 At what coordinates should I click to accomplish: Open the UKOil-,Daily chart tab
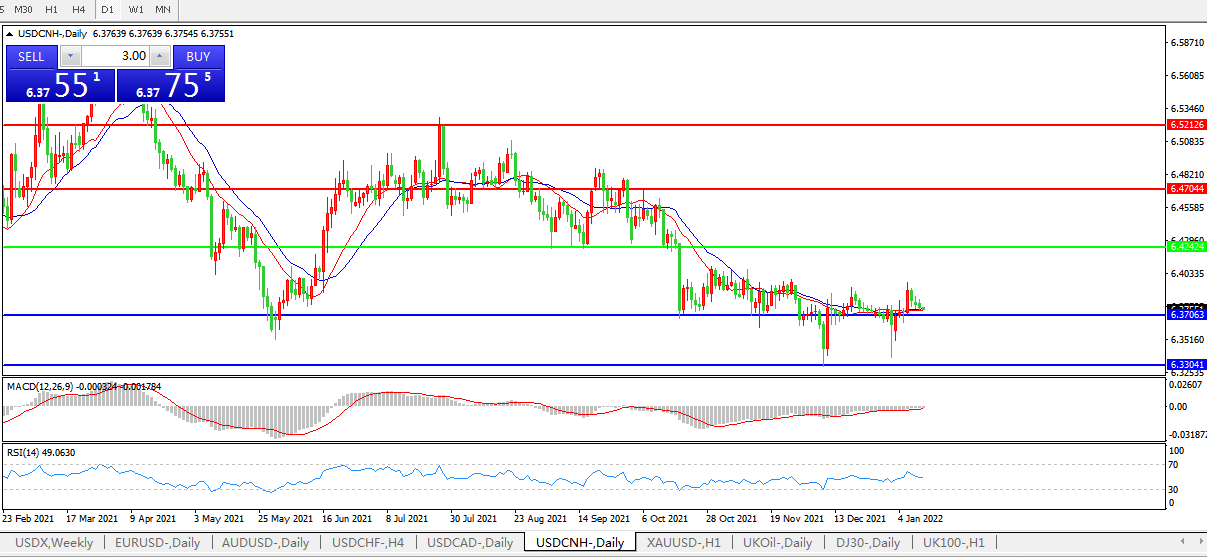click(777, 543)
